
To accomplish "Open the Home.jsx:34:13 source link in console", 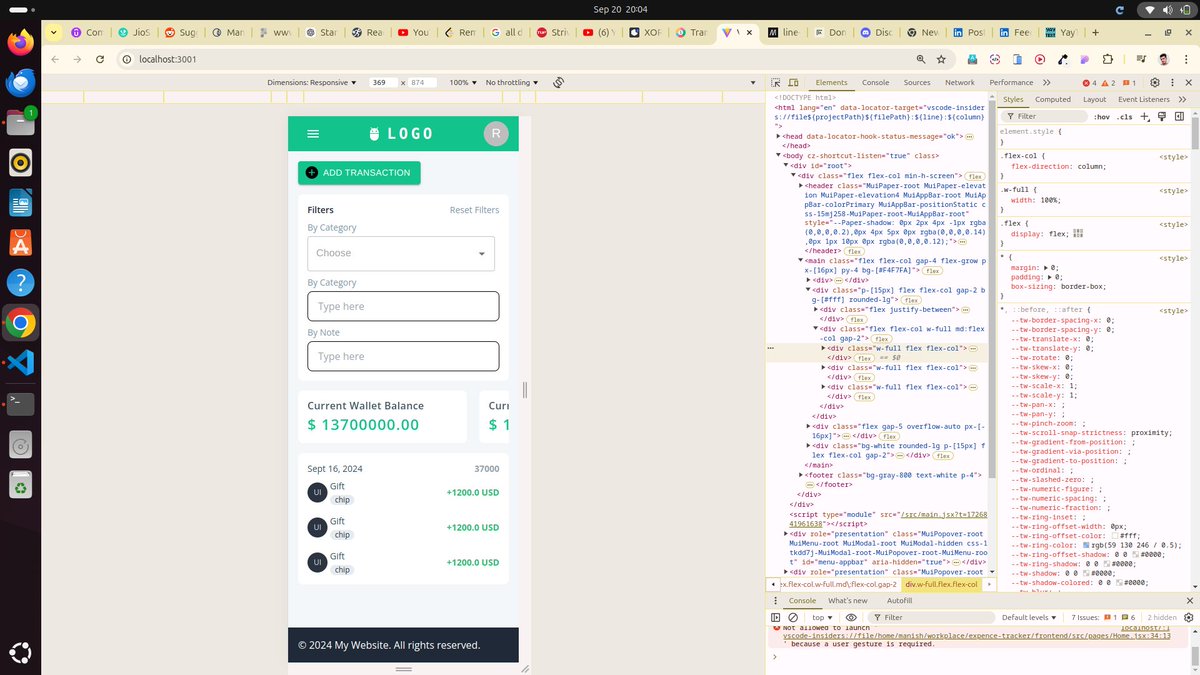I will 976,636.
